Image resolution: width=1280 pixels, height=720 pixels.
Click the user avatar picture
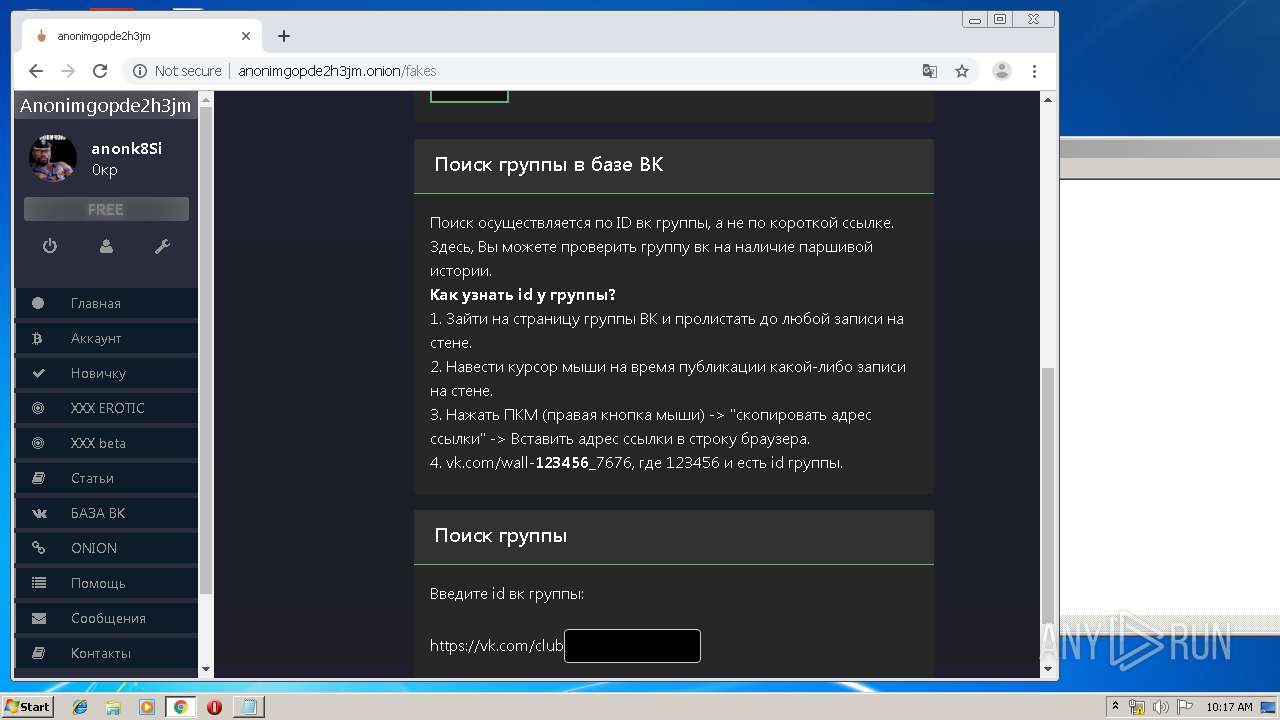[x=53, y=158]
